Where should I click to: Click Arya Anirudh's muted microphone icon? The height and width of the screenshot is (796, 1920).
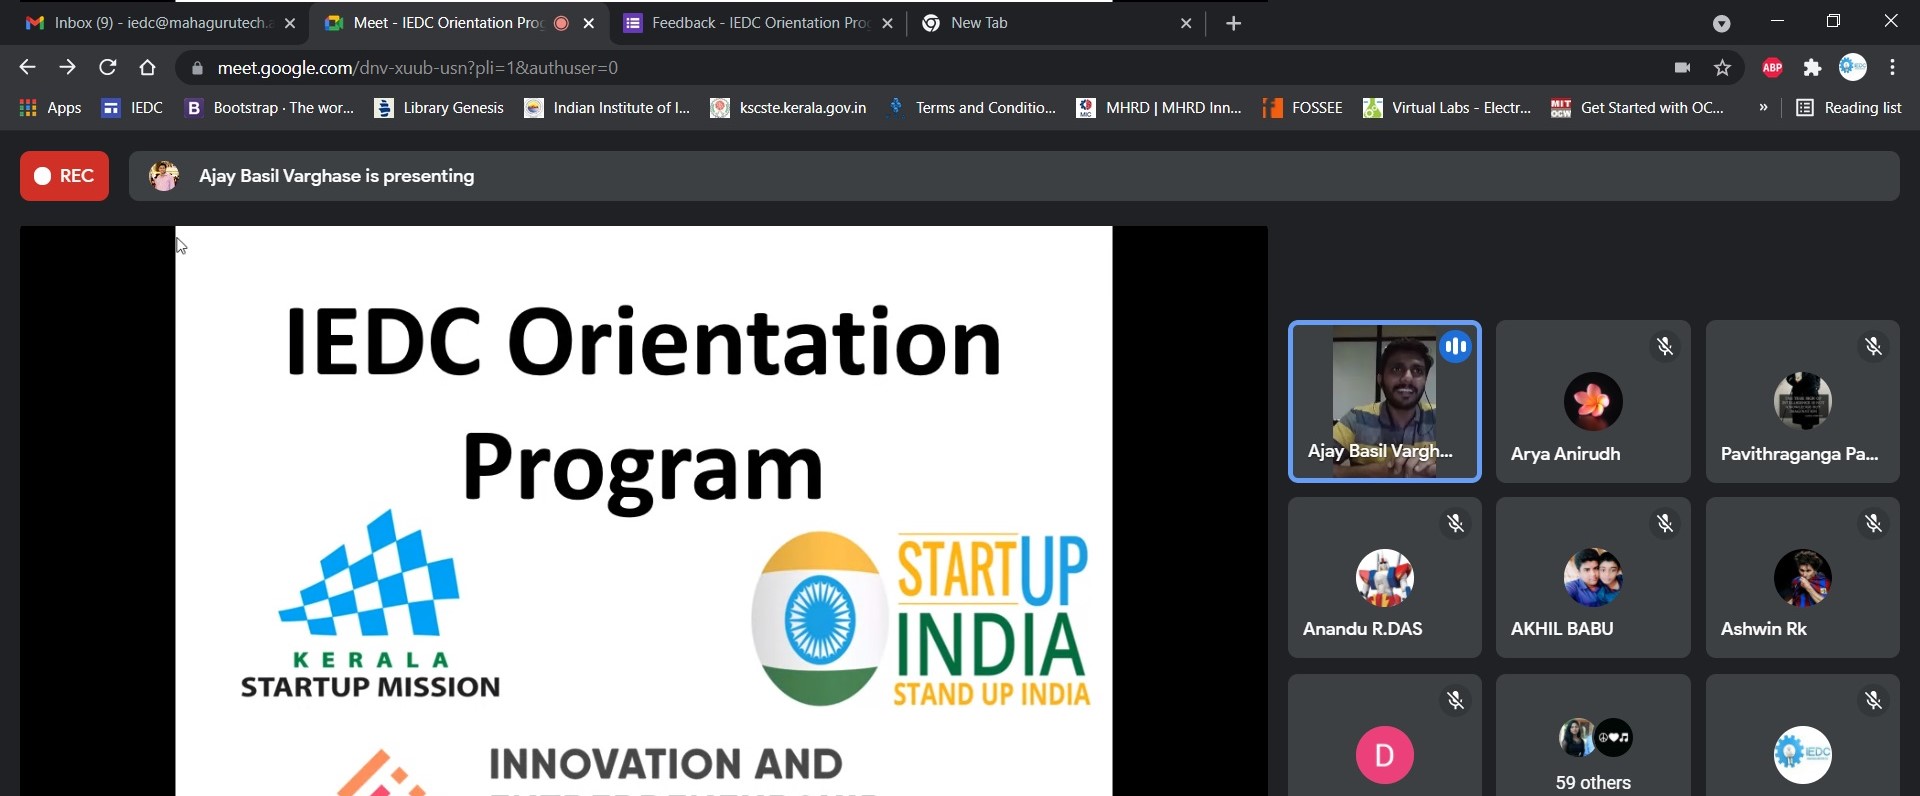click(1665, 347)
